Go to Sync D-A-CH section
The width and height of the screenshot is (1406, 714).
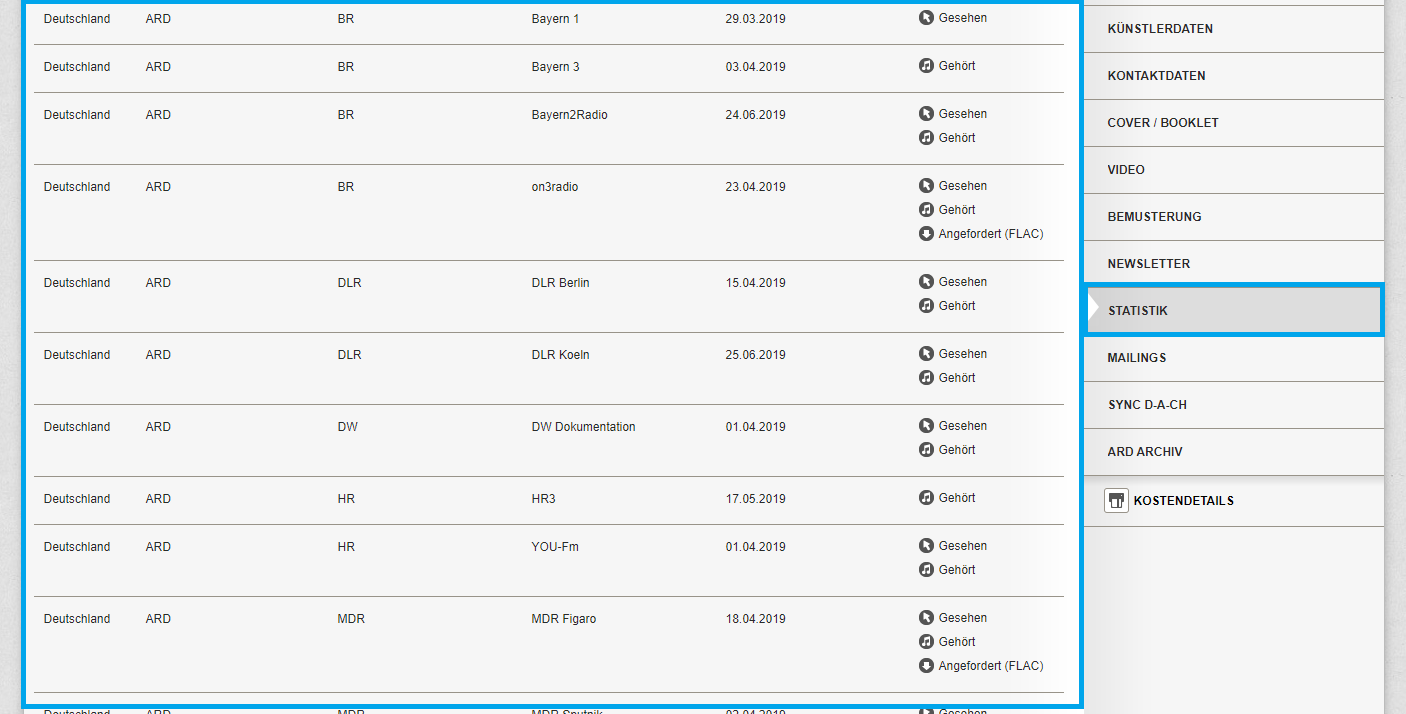(1233, 405)
